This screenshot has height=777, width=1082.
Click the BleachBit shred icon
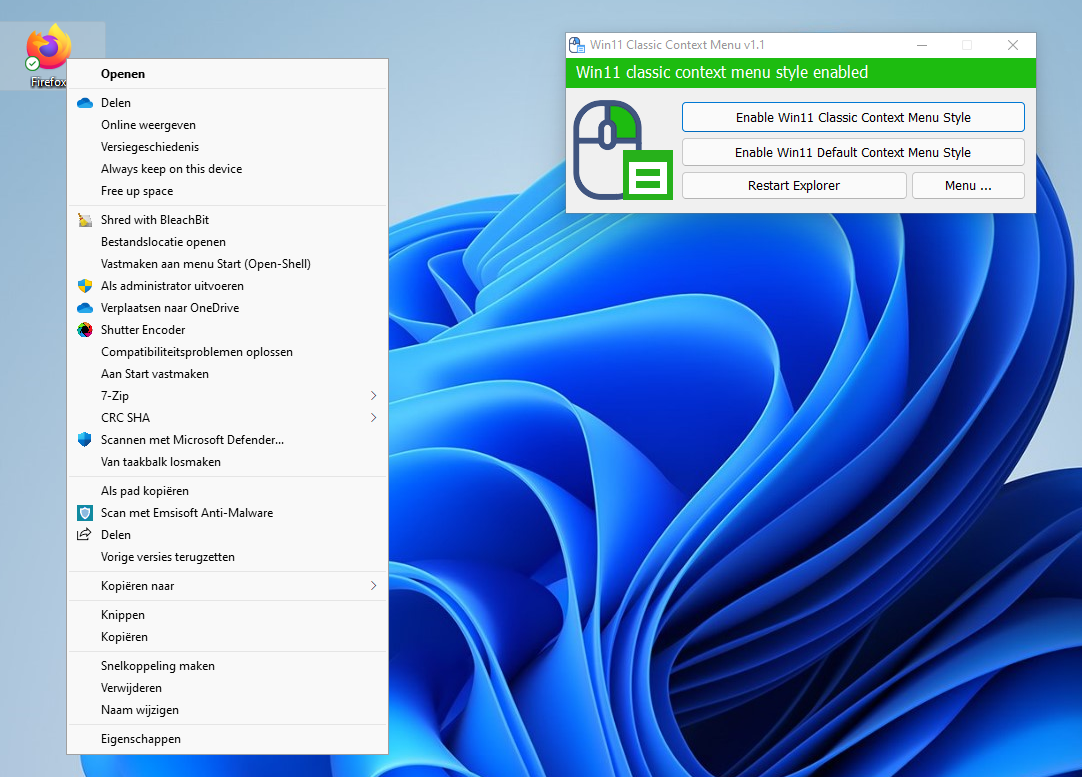pos(85,220)
